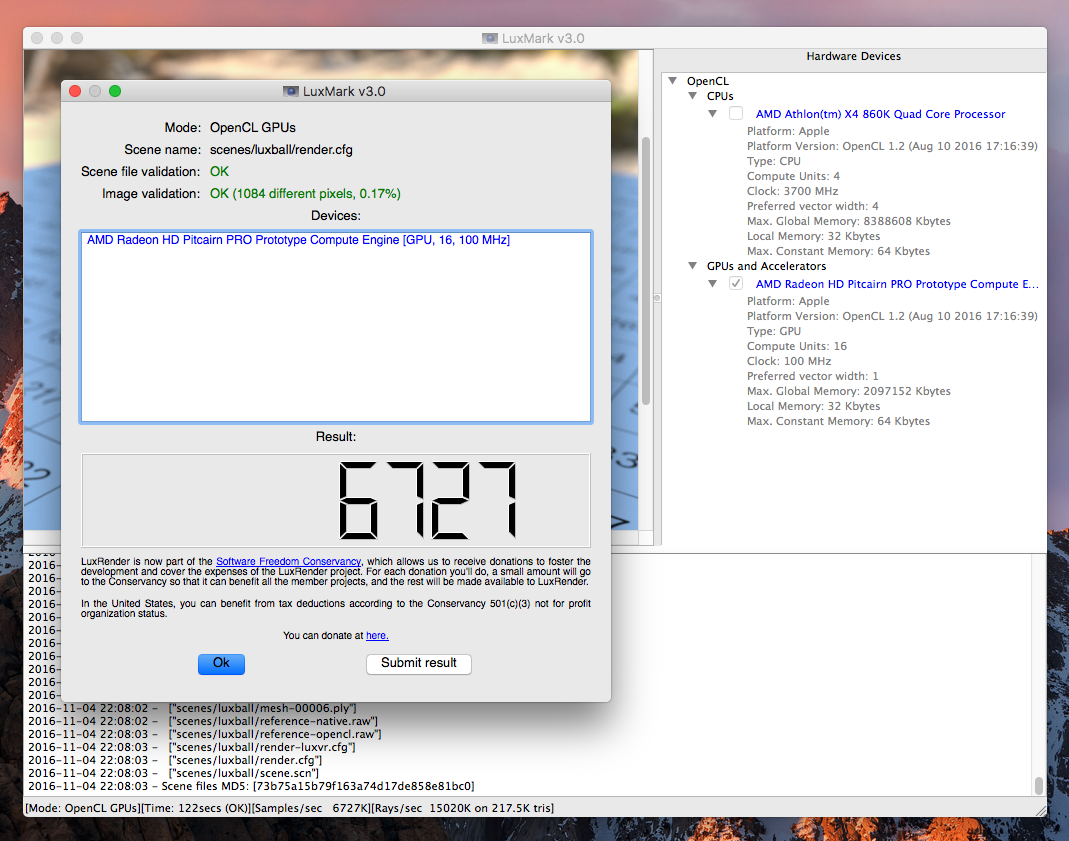Screen dimensions: 1069x841
Task: Click the splitter handle beside Hardware Devices panel
Action: tap(657, 298)
